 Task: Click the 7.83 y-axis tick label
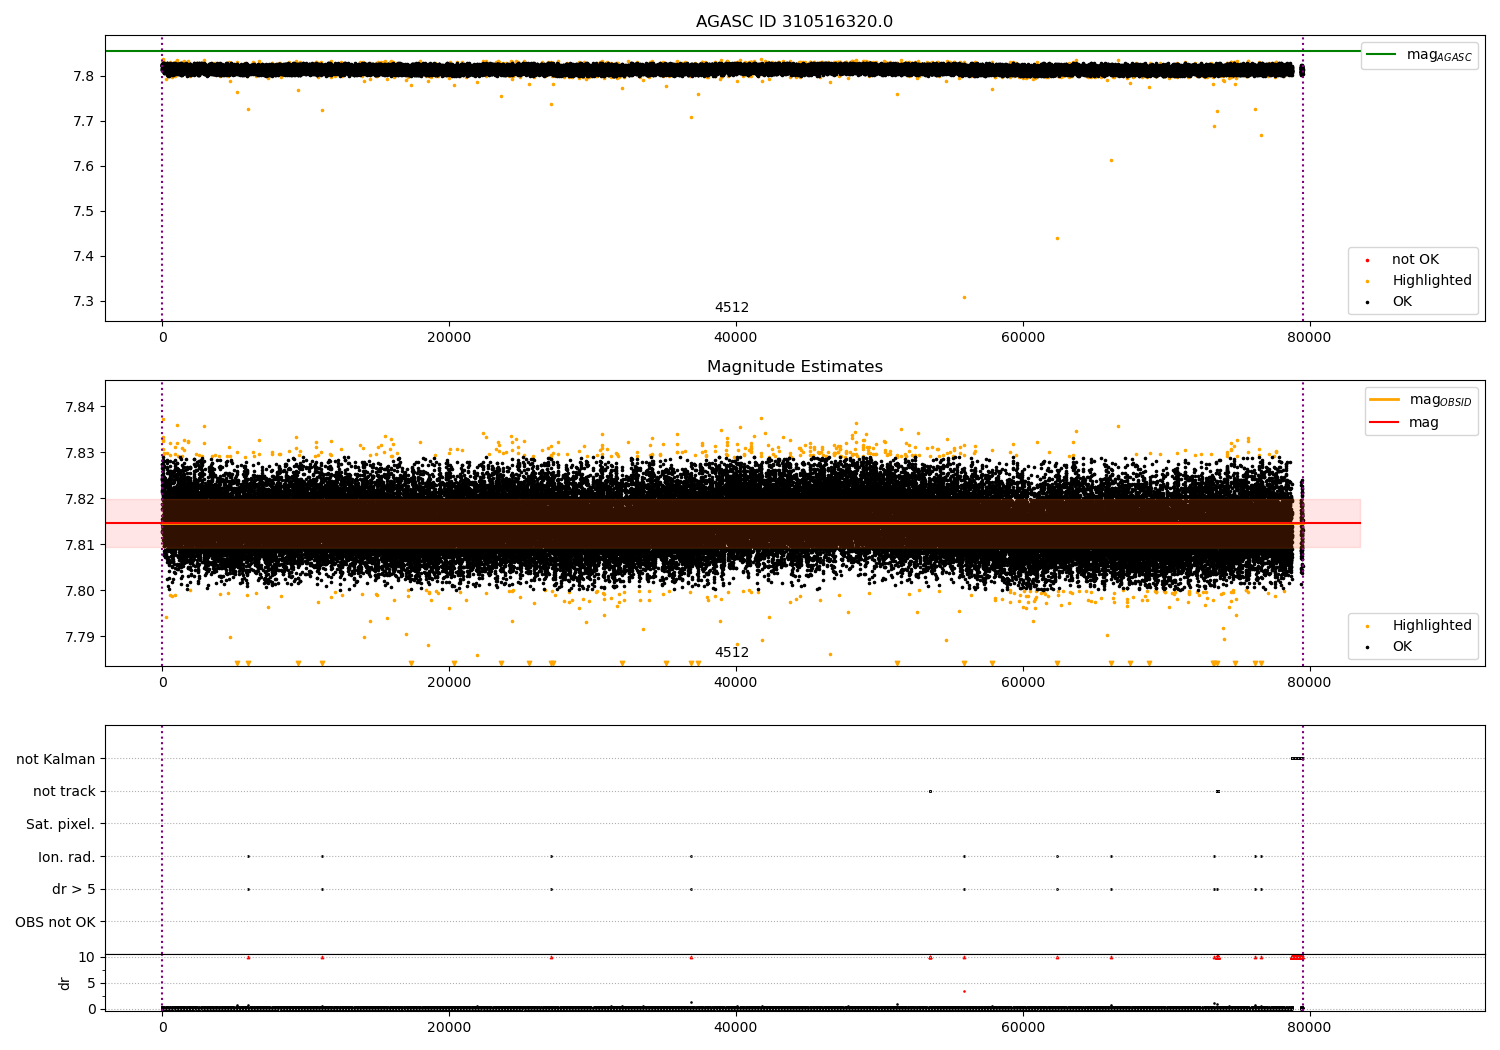79,454
